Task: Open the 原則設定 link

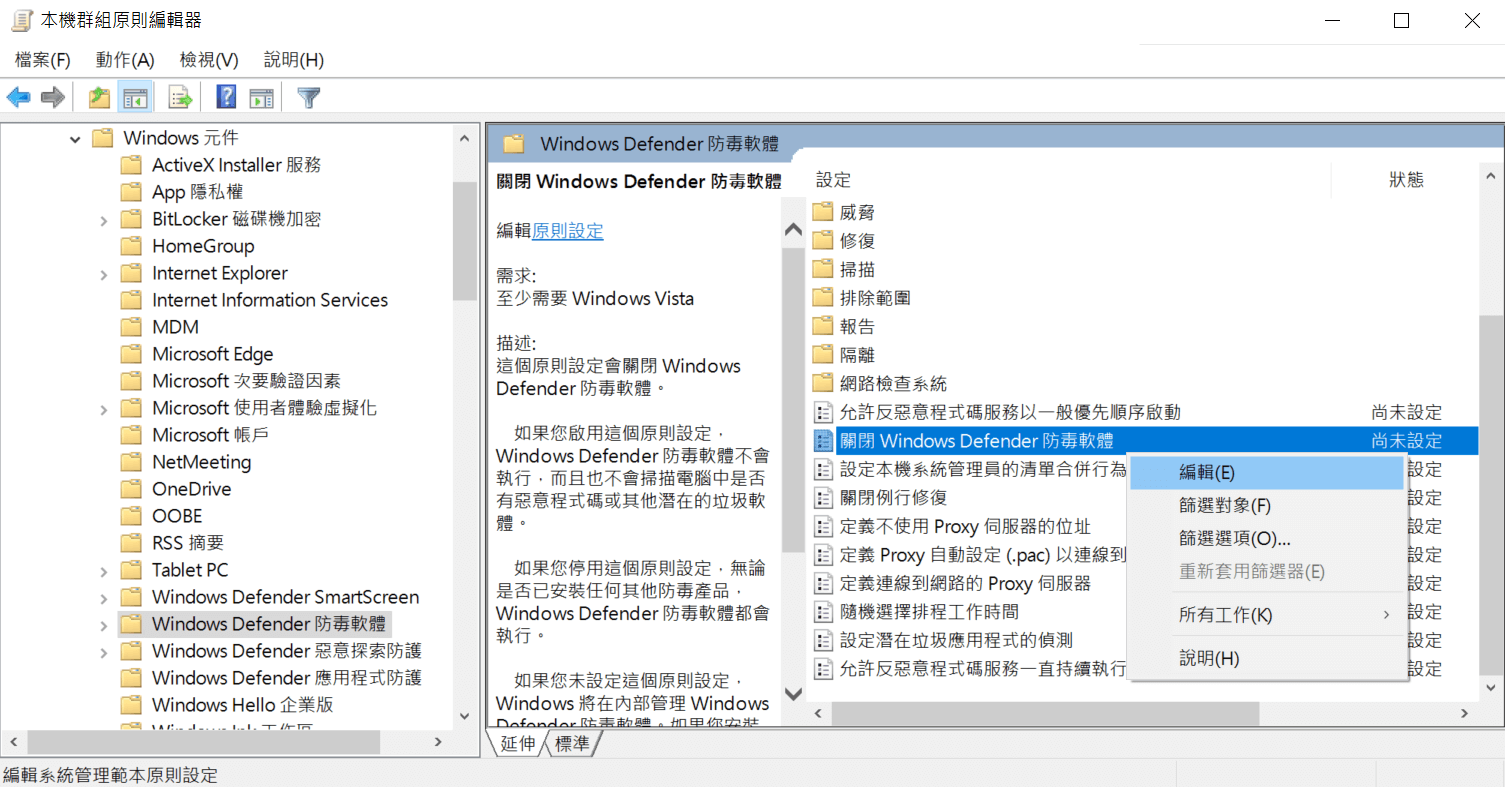Action: [x=568, y=231]
